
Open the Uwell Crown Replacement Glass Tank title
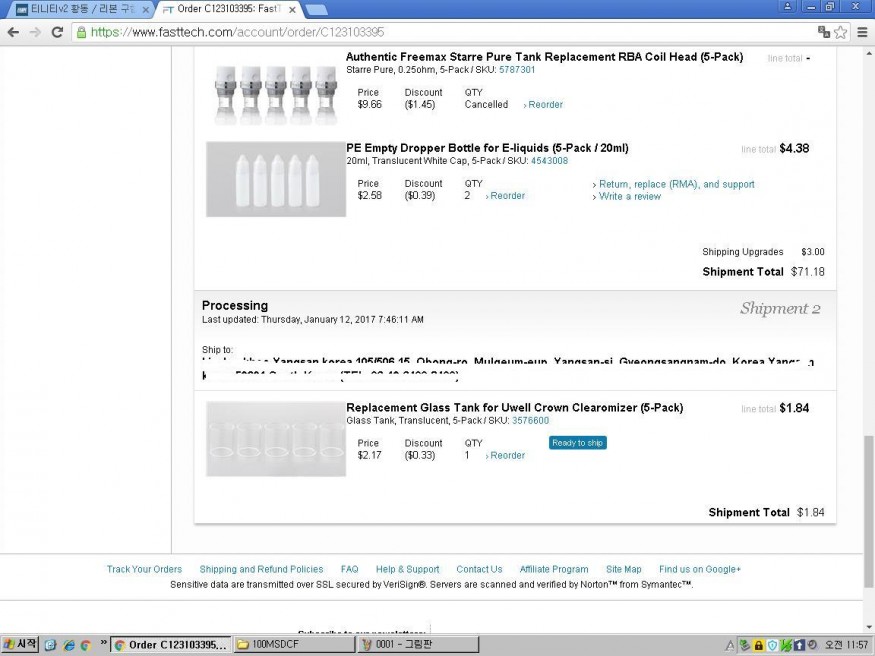(x=515, y=408)
